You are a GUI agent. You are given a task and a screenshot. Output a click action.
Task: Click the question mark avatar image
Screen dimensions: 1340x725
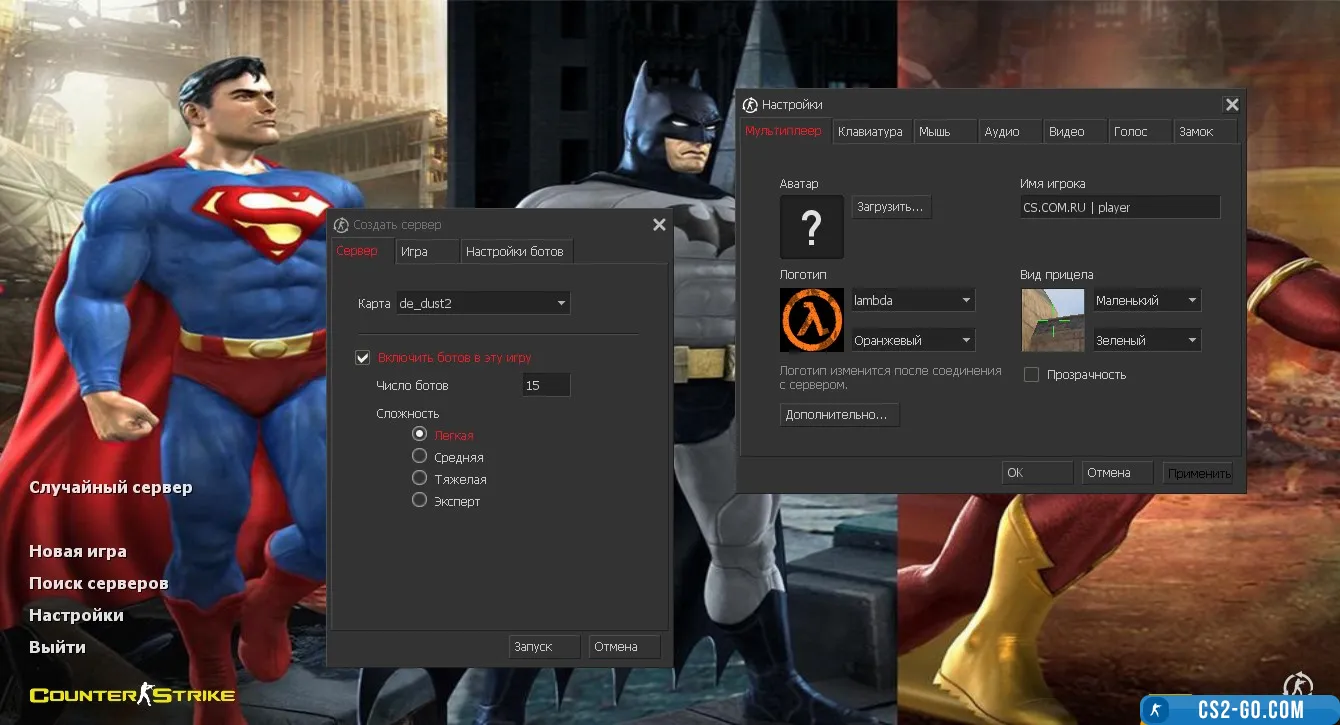tap(811, 227)
